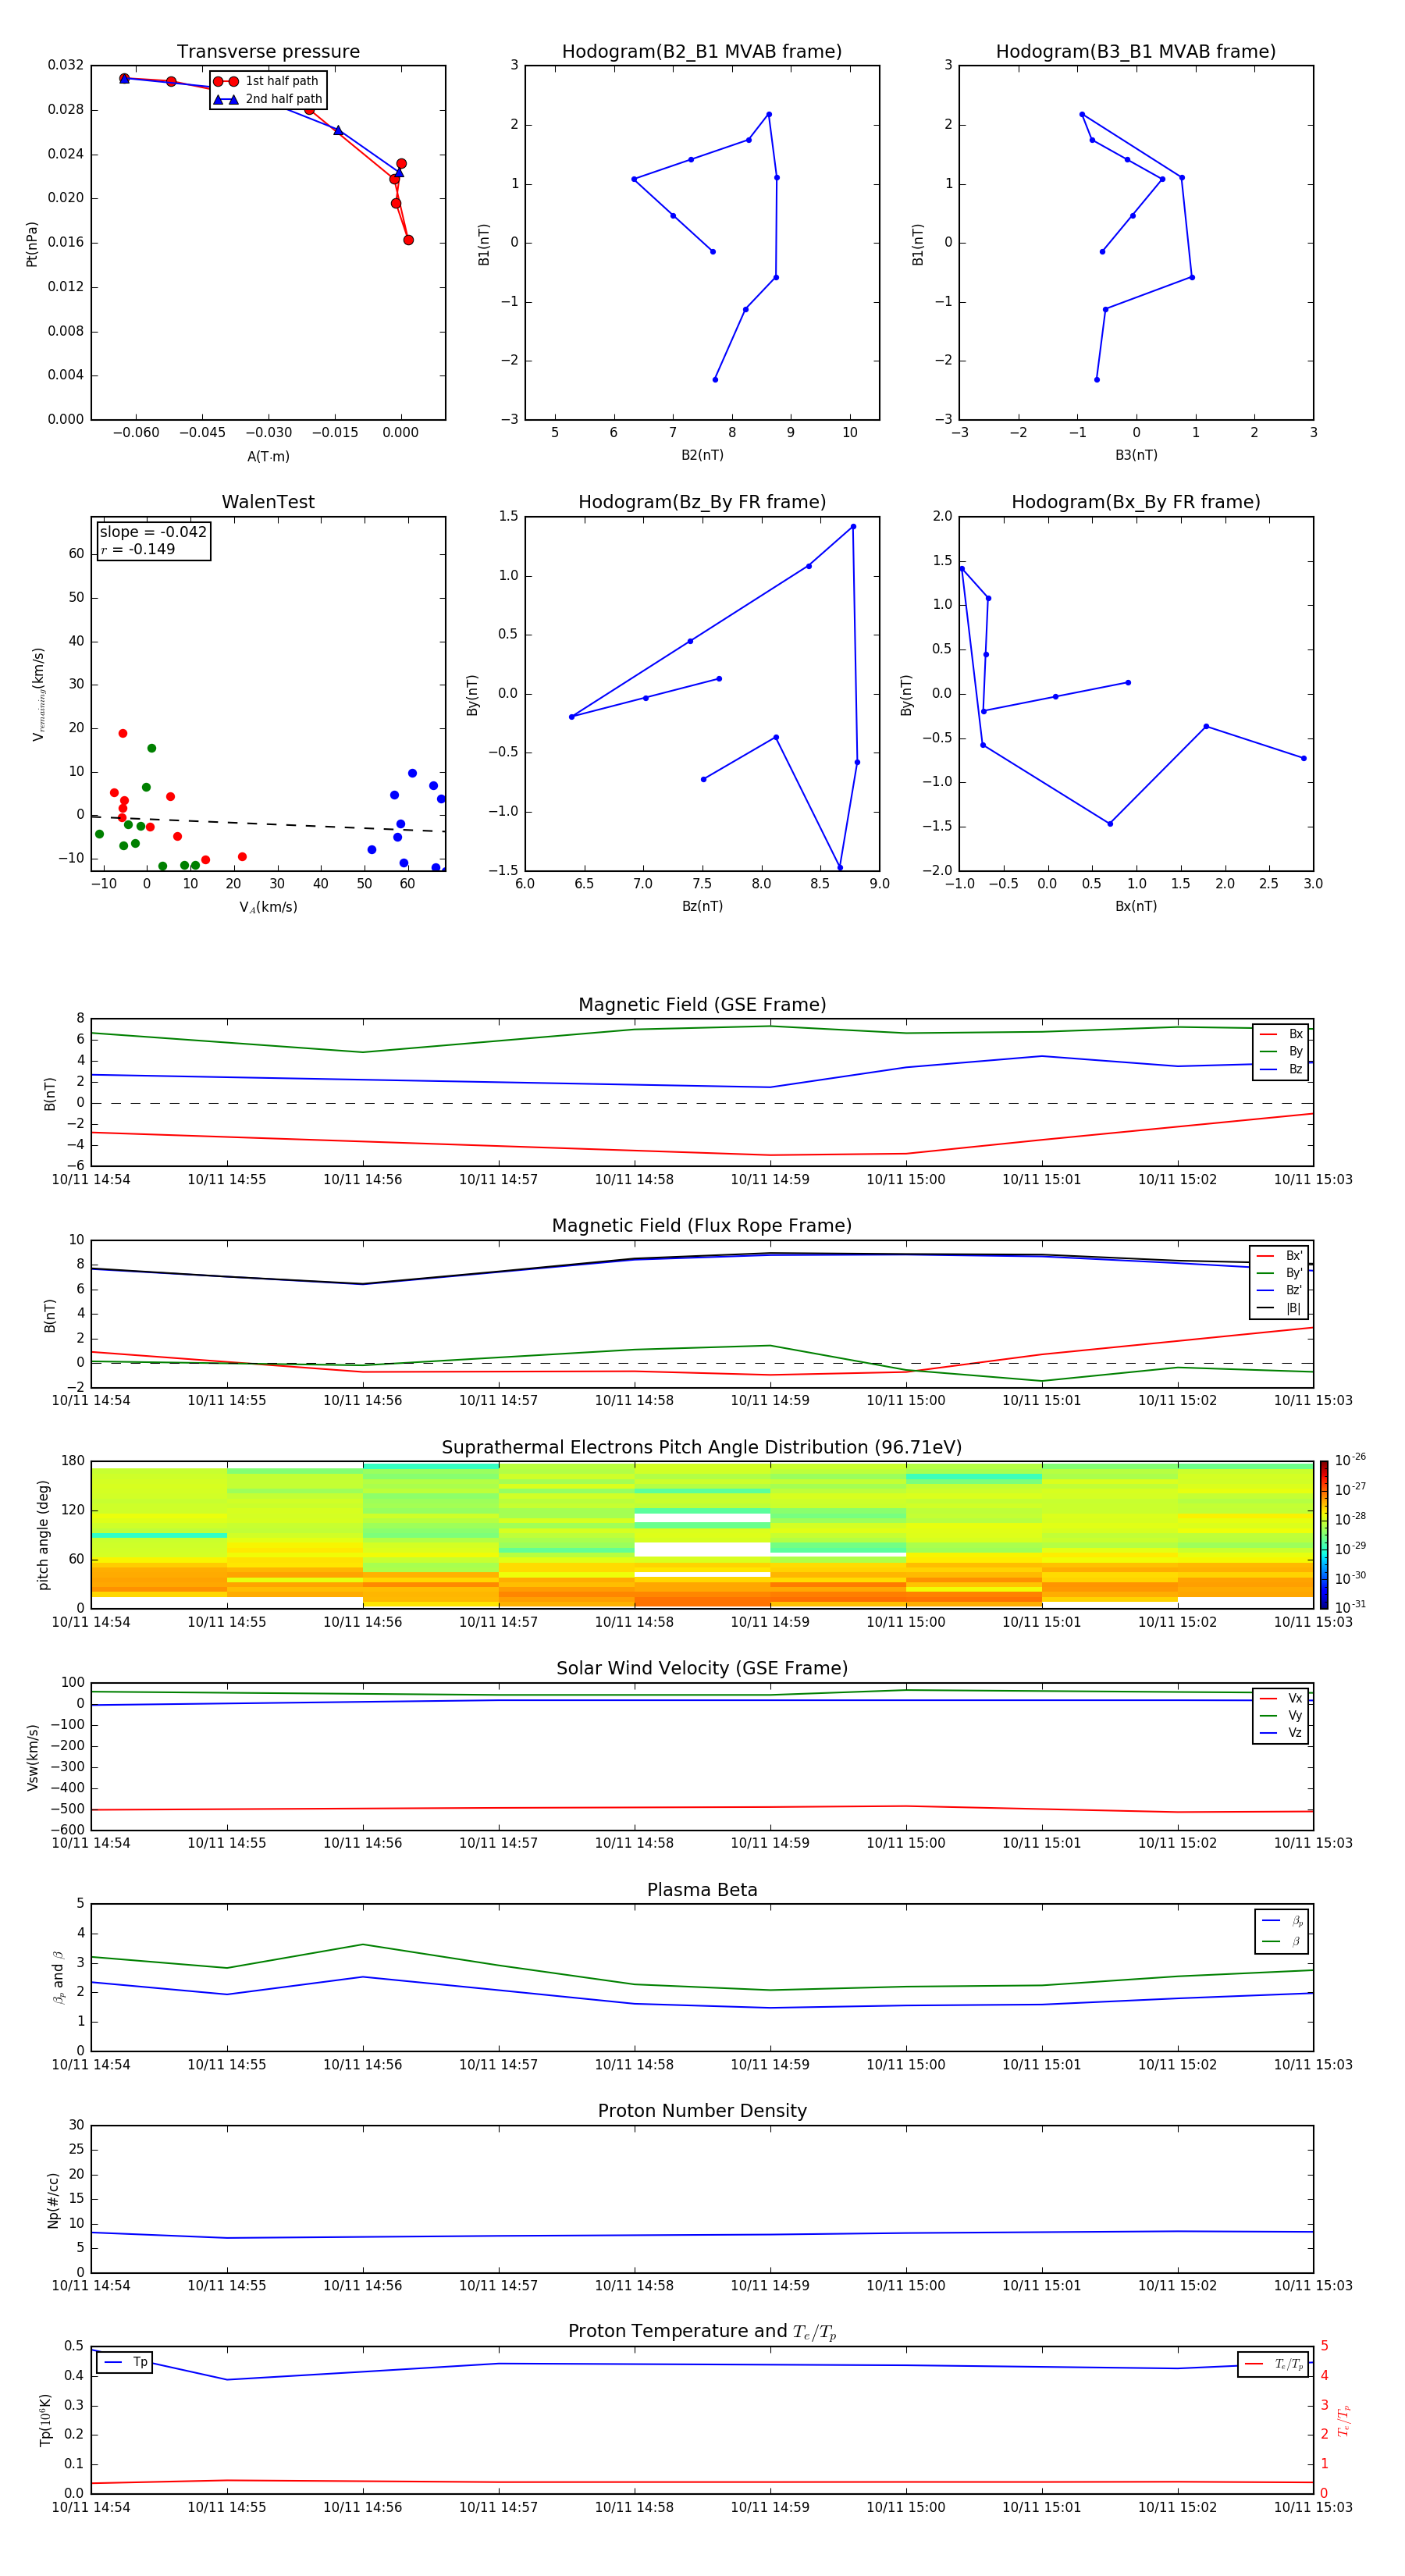This screenshot has height=2576, width=1405.
Task: Click the "Hodogram(Bz_By FR frame)" title
Action: 702,502
